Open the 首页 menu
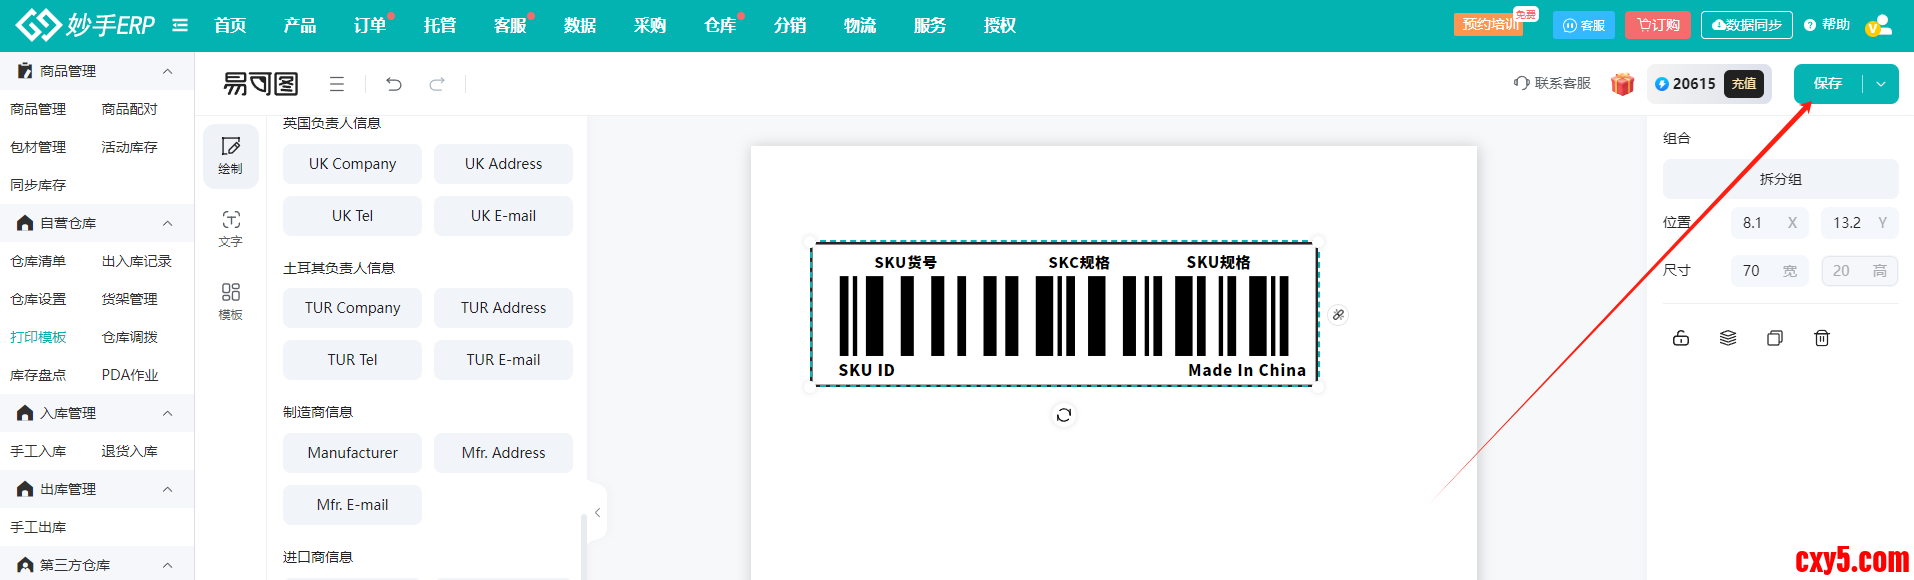1914x580 pixels. pyautogui.click(x=230, y=25)
